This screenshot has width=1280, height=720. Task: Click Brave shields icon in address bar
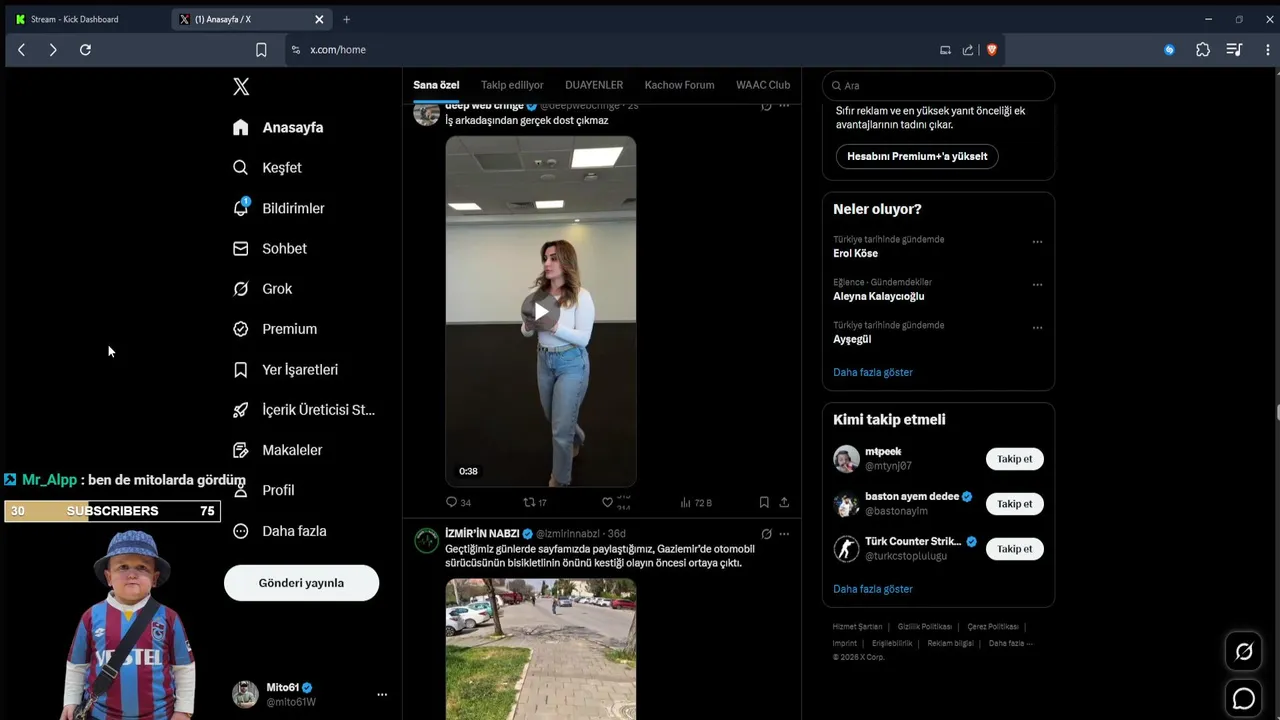[x=992, y=50]
